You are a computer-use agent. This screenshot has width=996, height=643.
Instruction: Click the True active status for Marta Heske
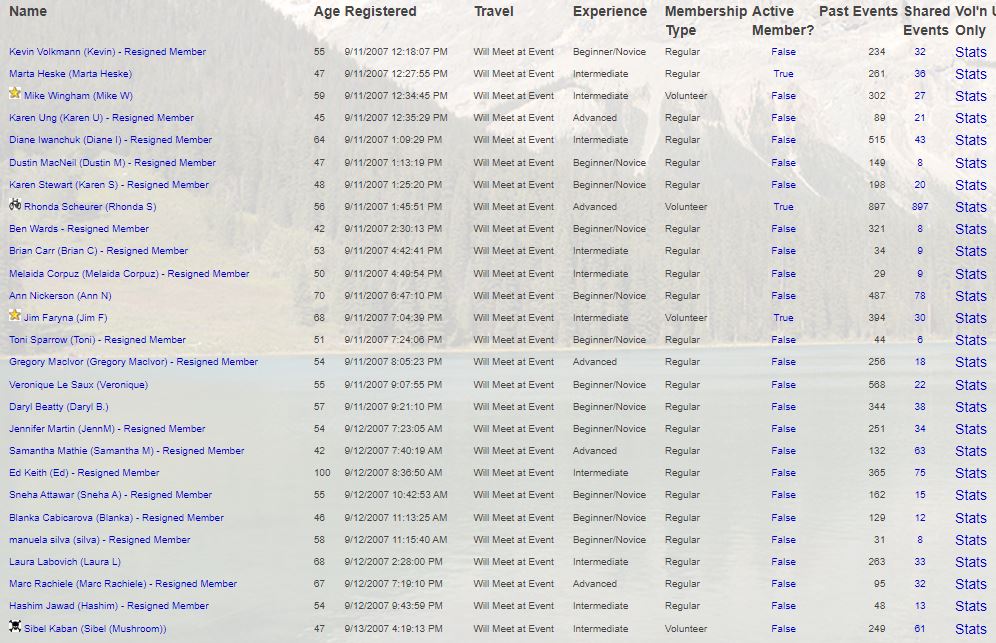[783, 74]
